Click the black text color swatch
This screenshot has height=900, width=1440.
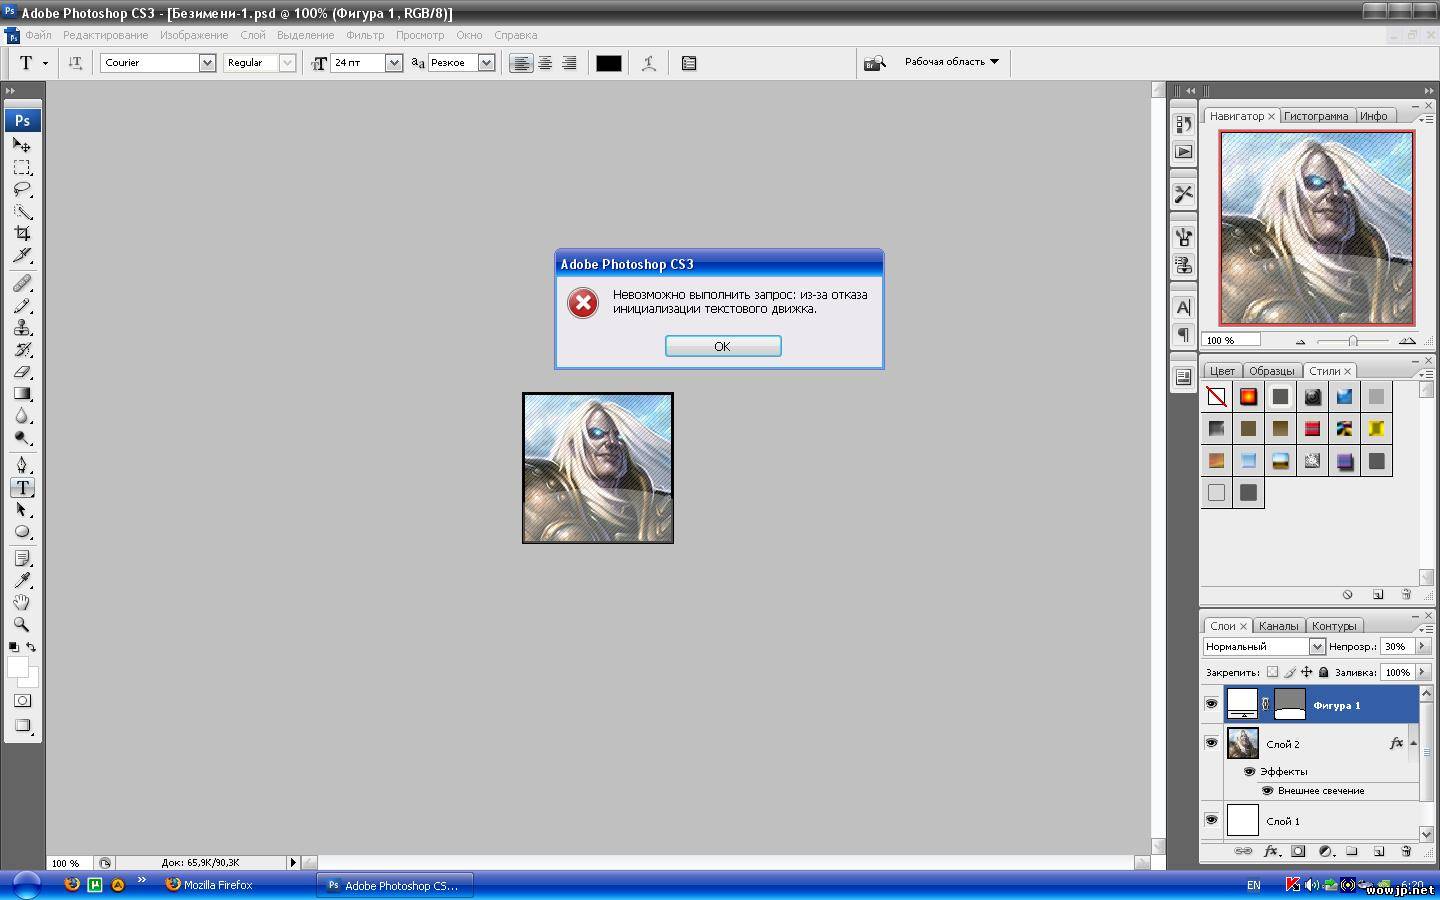click(x=609, y=63)
